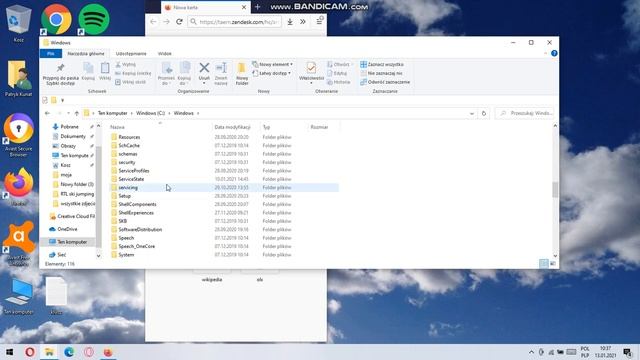Open the address bar history dropdown
Screen dimensions: 640x360
tap(472, 113)
